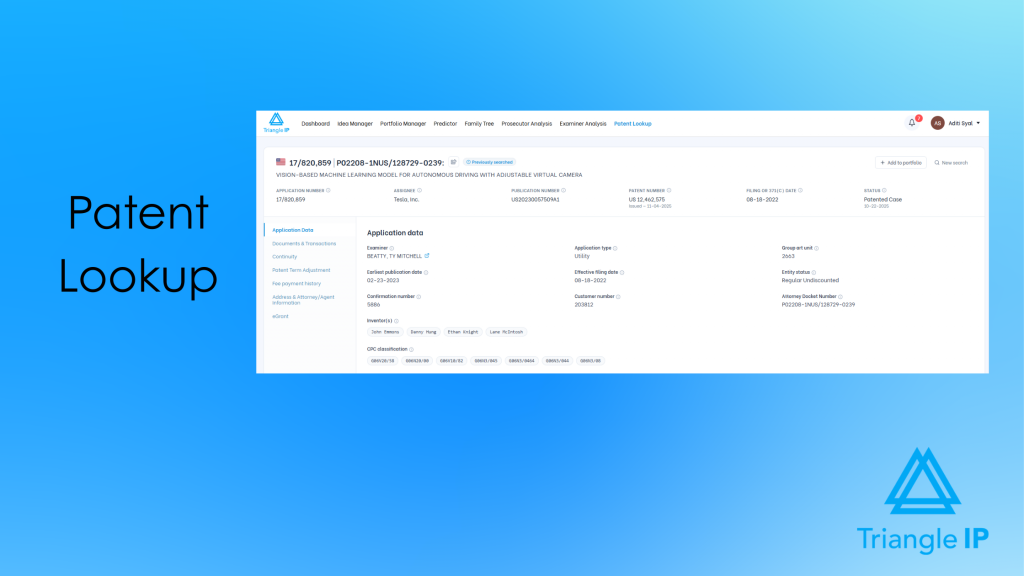Open the Continuity section
This screenshot has width=1024, height=576.
285,257
